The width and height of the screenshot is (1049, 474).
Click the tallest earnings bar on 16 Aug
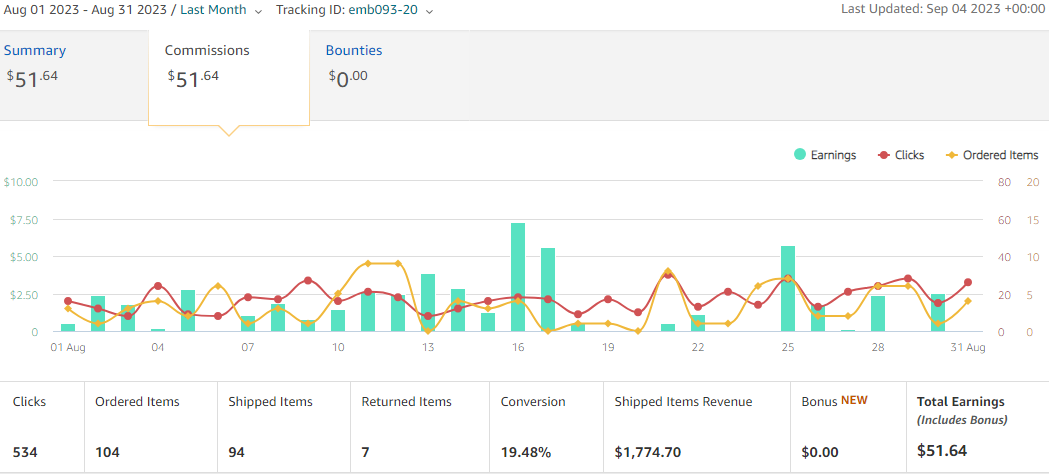[518, 277]
